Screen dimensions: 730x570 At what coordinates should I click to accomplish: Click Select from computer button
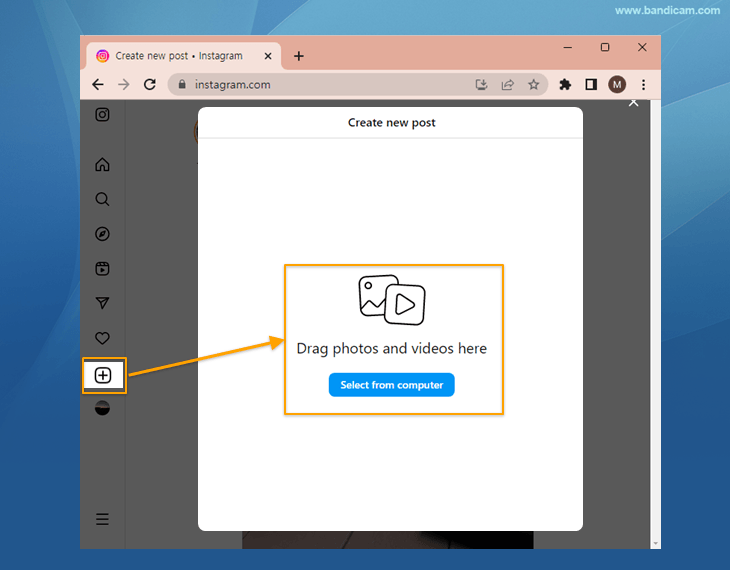click(x=391, y=385)
